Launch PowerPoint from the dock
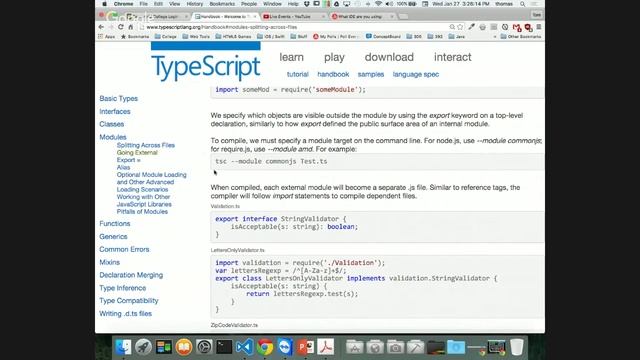This screenshot has height=360, width=640. click(305, 347)
